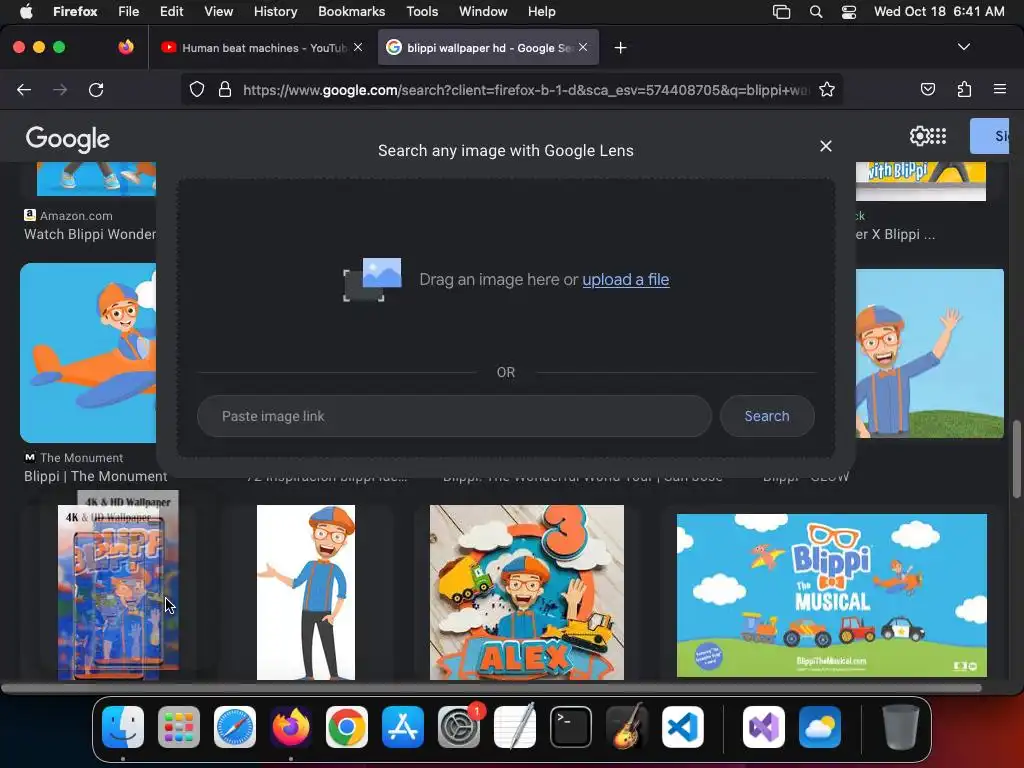This screenshot has width=1024, height=768.
Task: Open Terminal from the dock
Action: point(571,727)
